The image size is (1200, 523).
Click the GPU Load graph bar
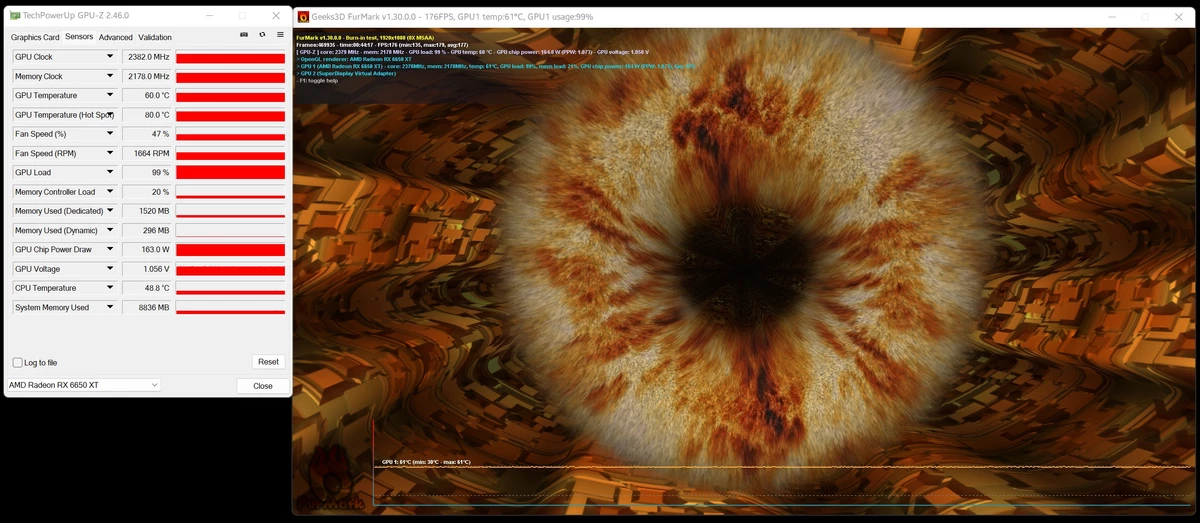coord(230,172)
